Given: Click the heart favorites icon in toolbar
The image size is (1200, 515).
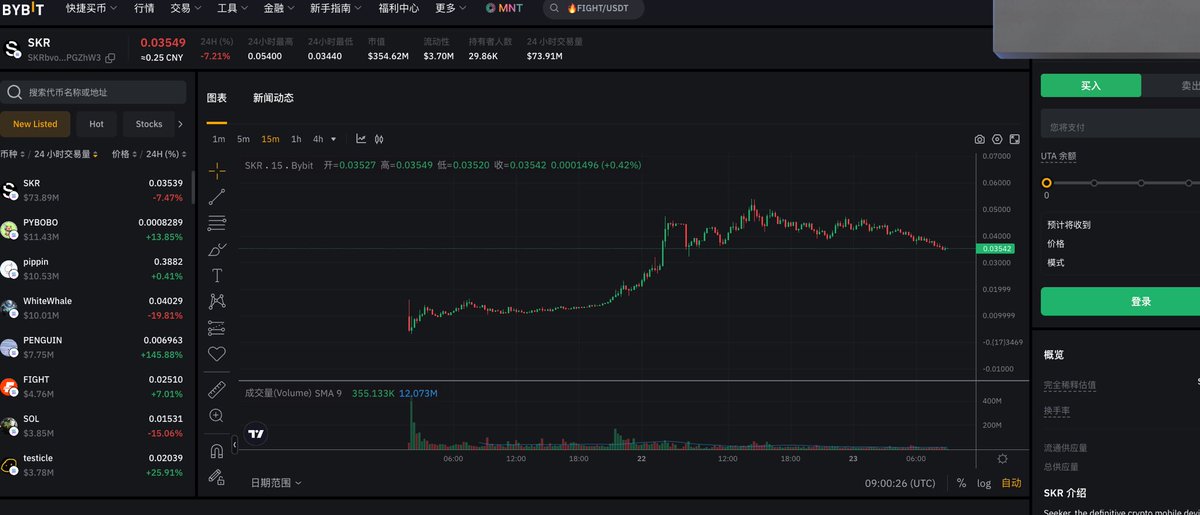Looking at the screenshot, I should tap(217, 354).
